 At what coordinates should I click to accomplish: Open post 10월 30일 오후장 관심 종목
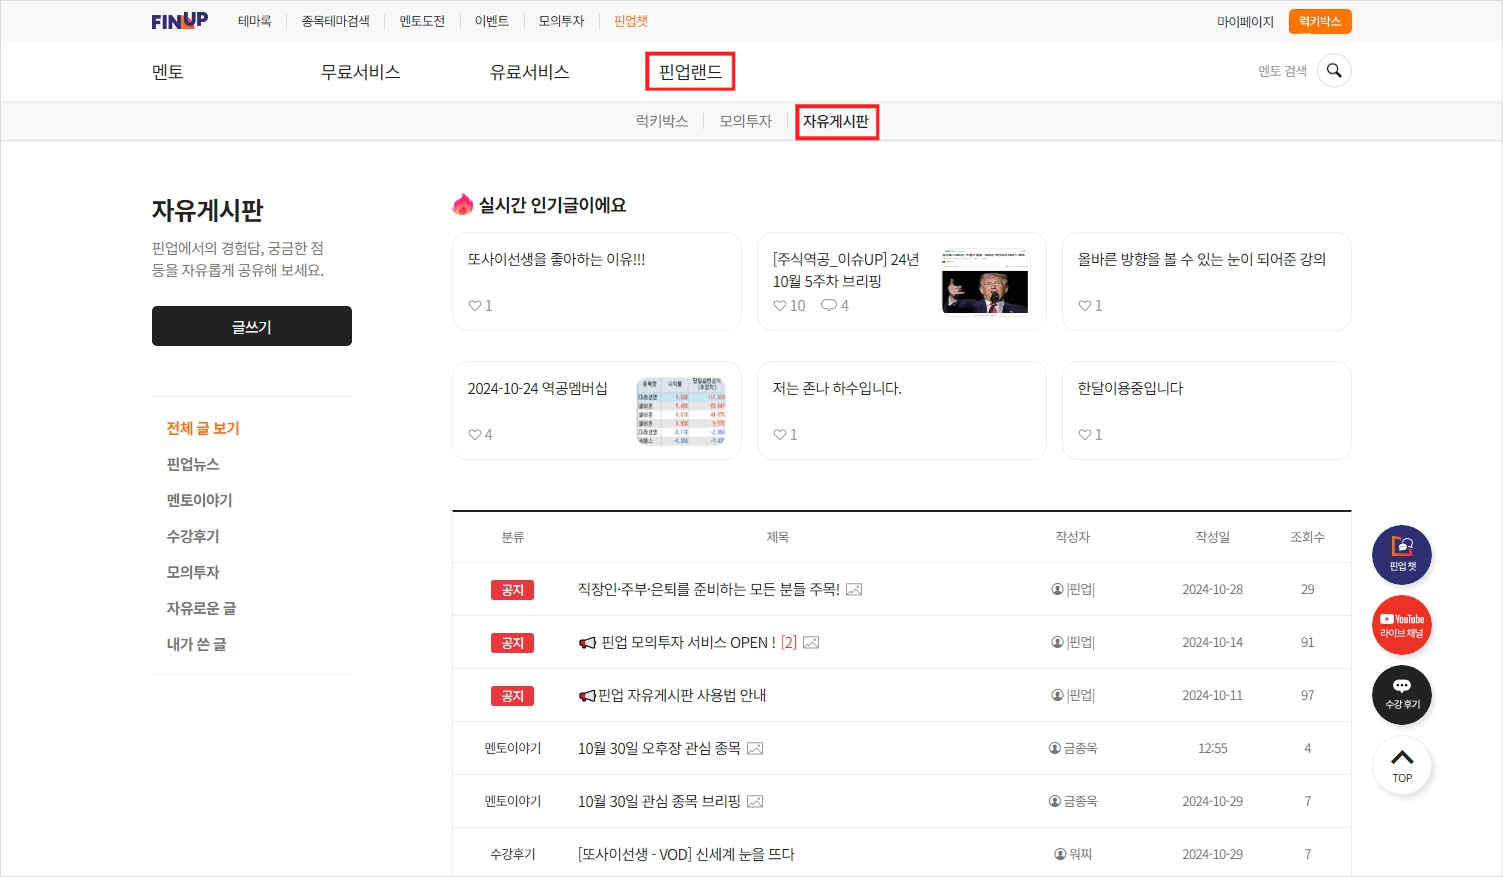click(659, 749)
